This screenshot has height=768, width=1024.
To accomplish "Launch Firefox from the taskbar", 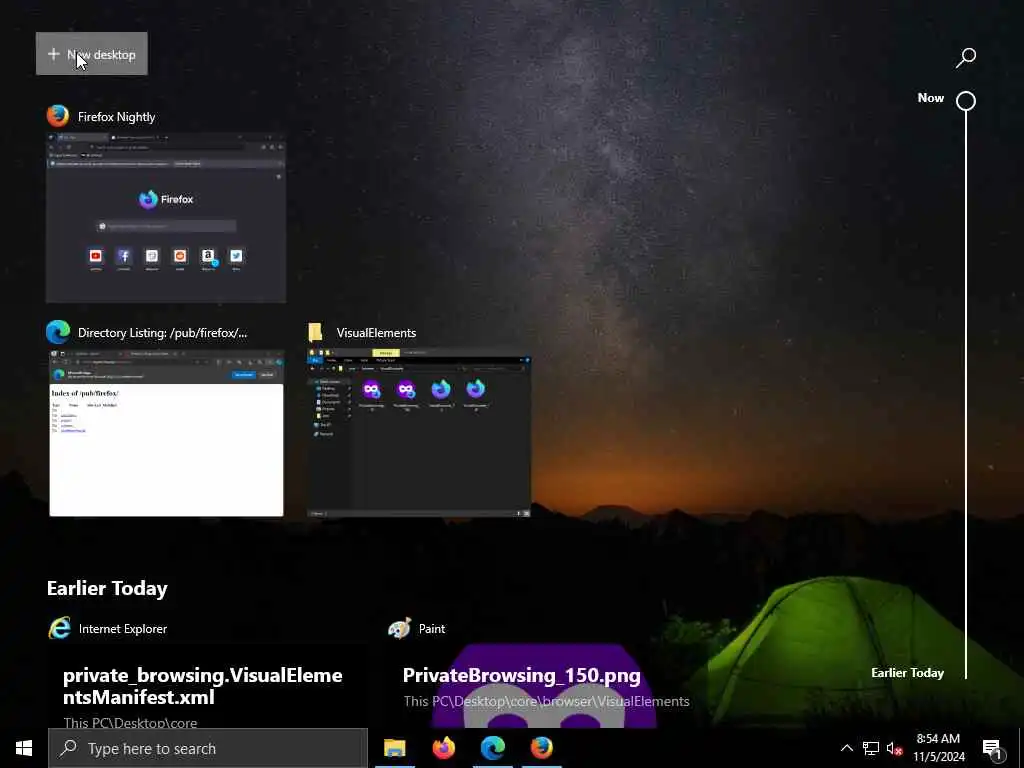I will click(443, 748).
